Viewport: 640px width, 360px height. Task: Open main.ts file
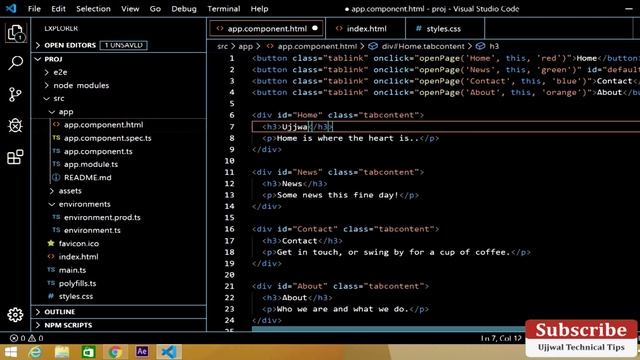click(72, 270)
